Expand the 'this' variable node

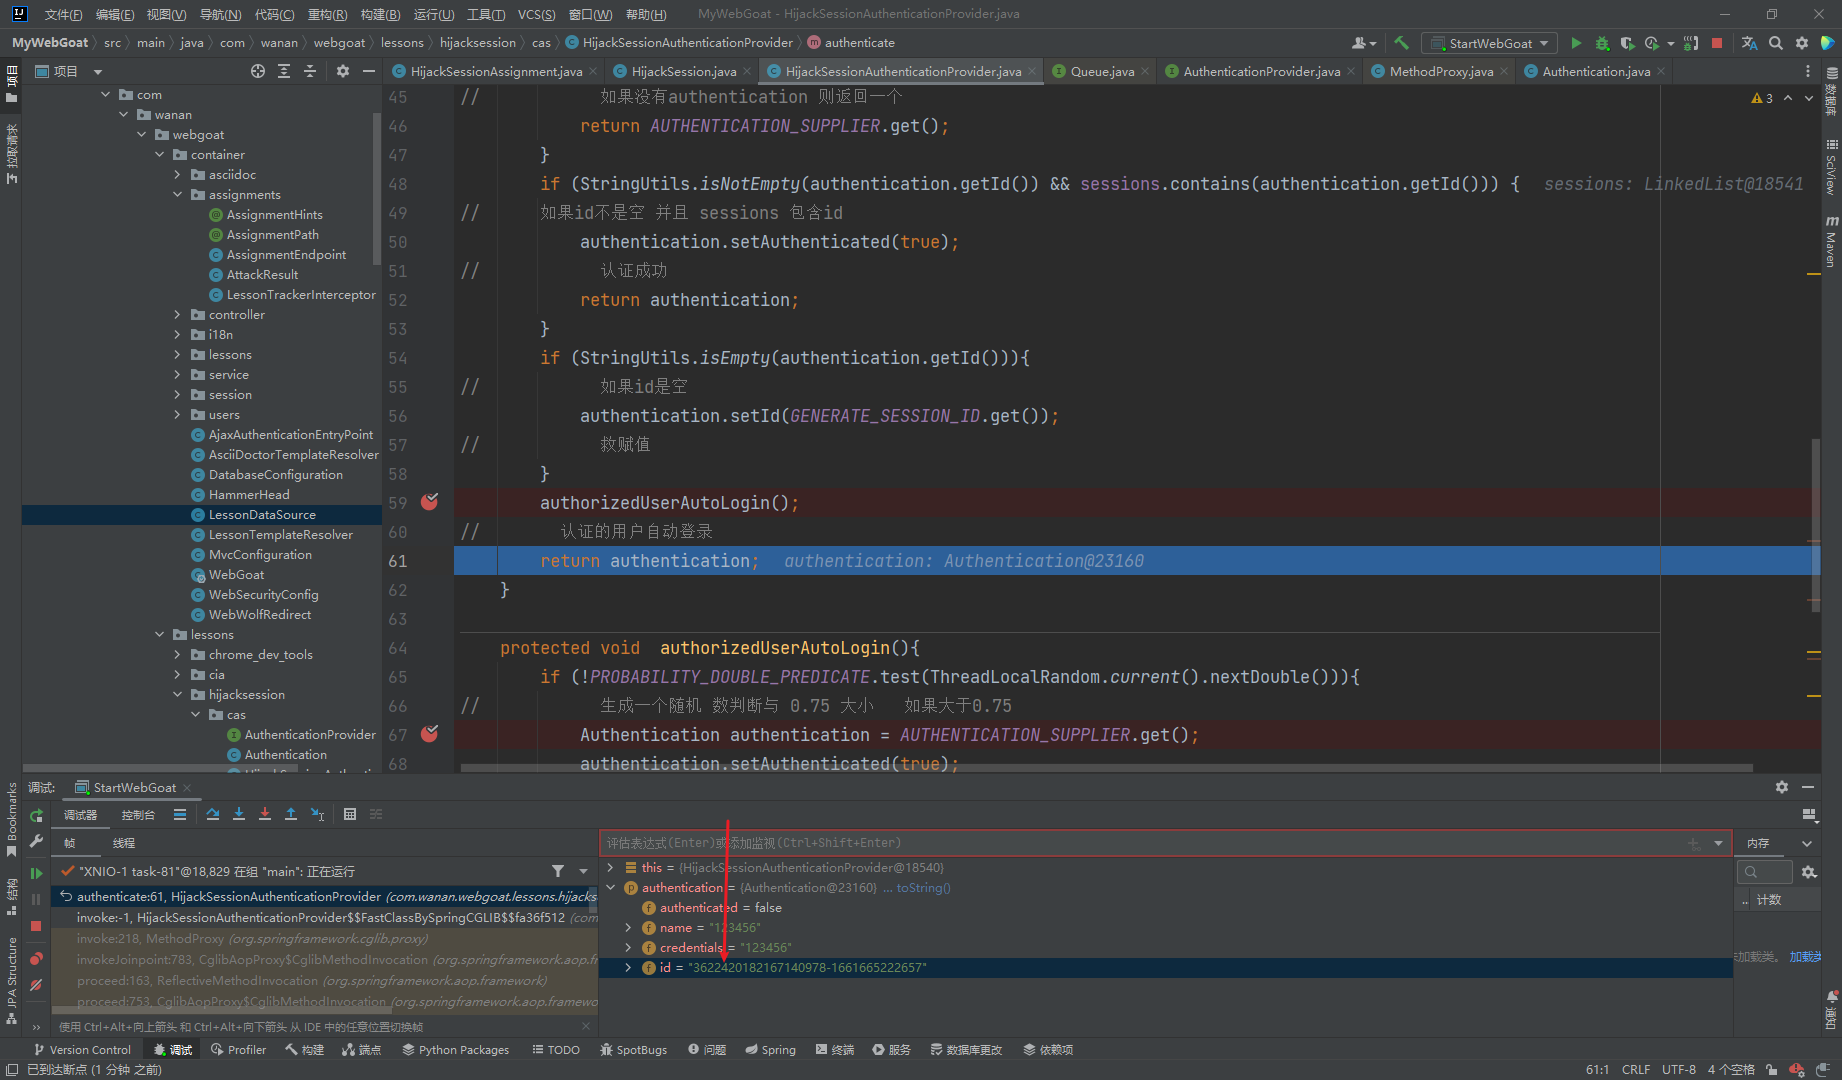(611, 867)
